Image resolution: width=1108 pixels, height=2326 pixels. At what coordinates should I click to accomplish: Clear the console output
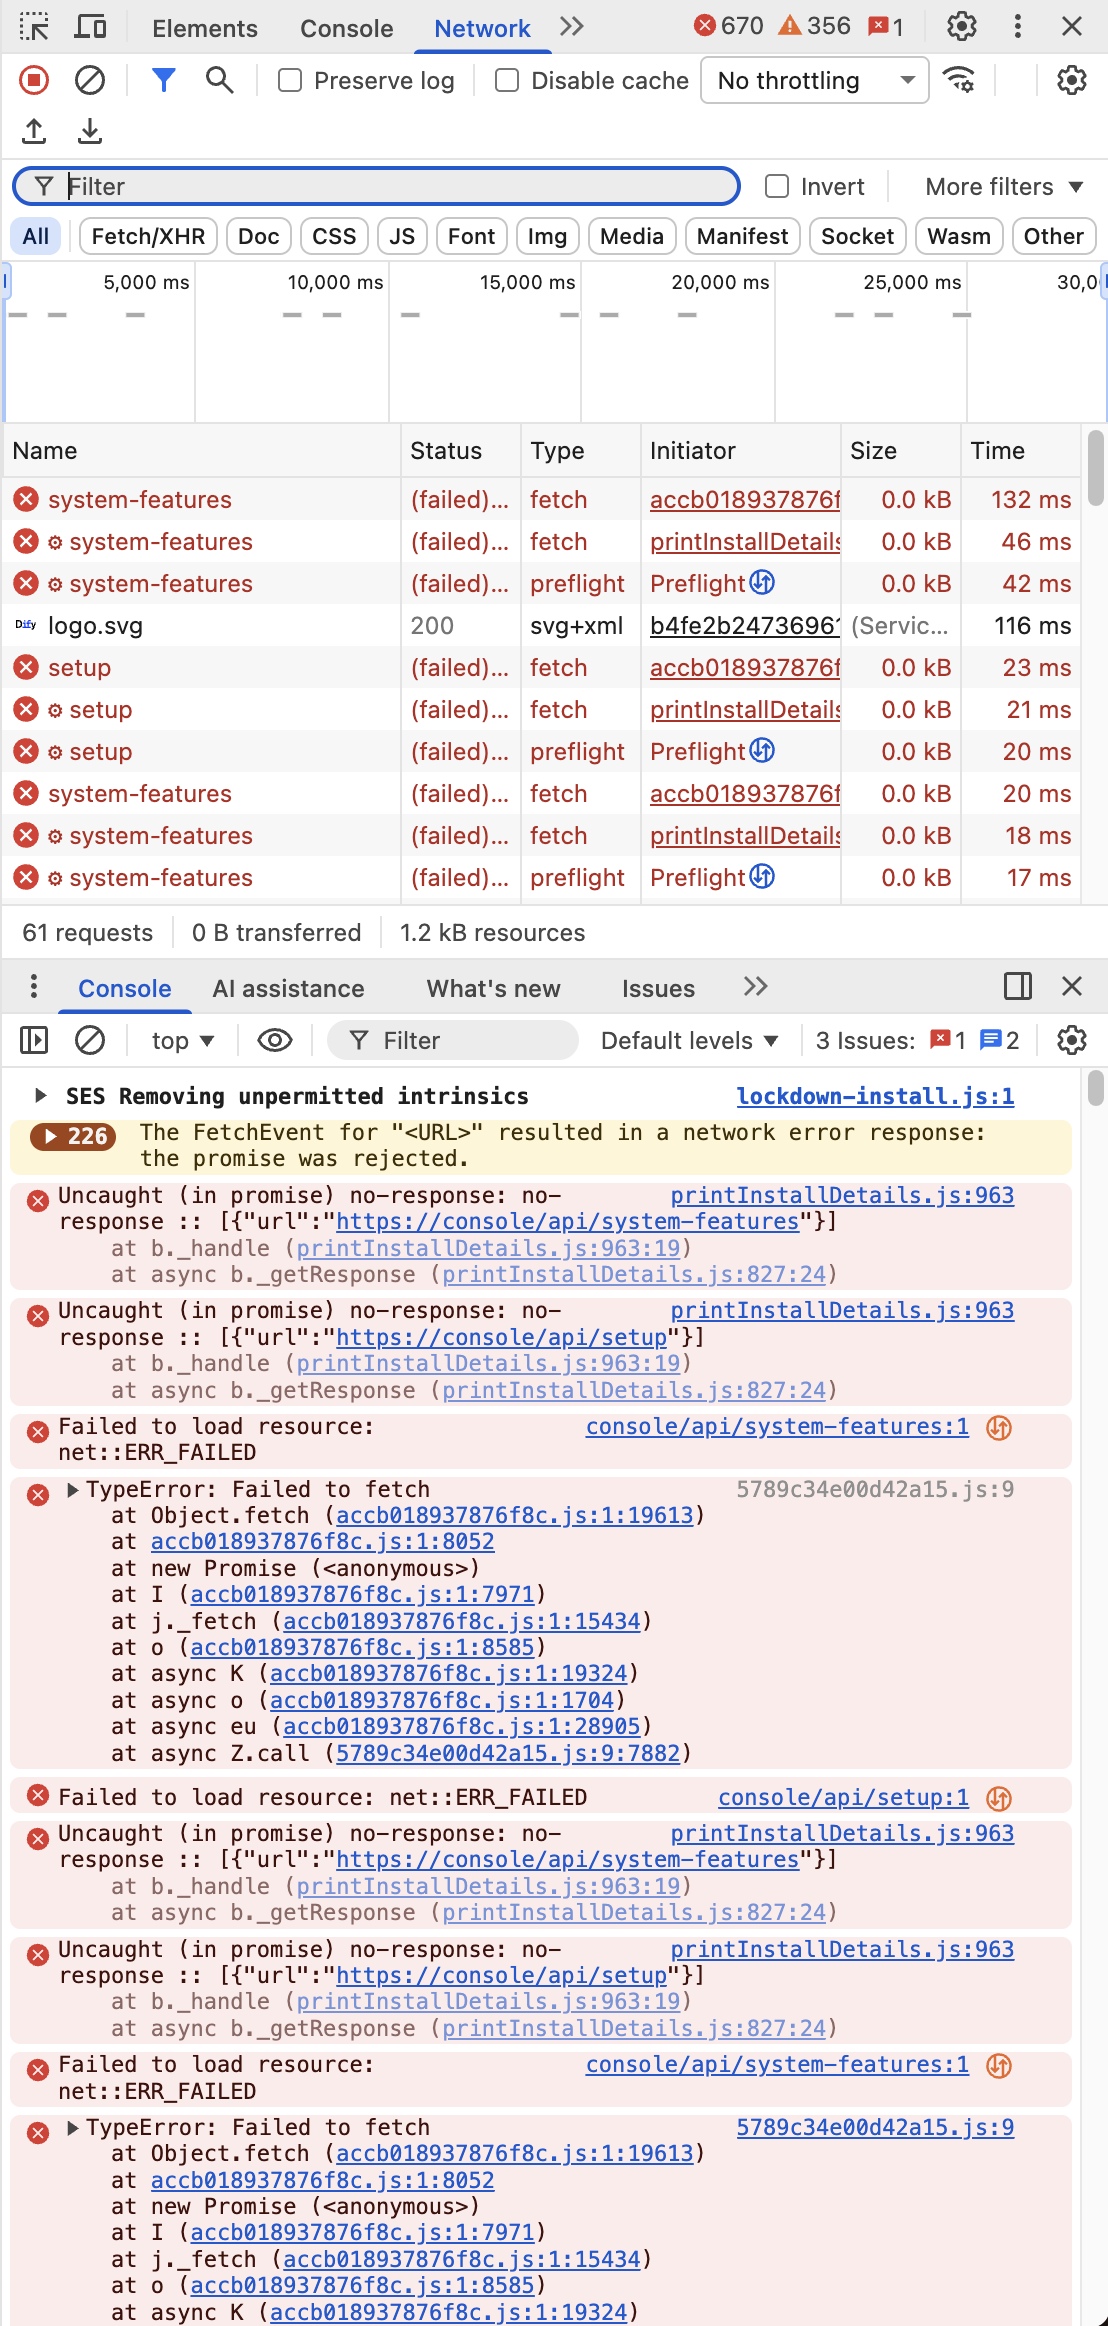point(90,1041)
